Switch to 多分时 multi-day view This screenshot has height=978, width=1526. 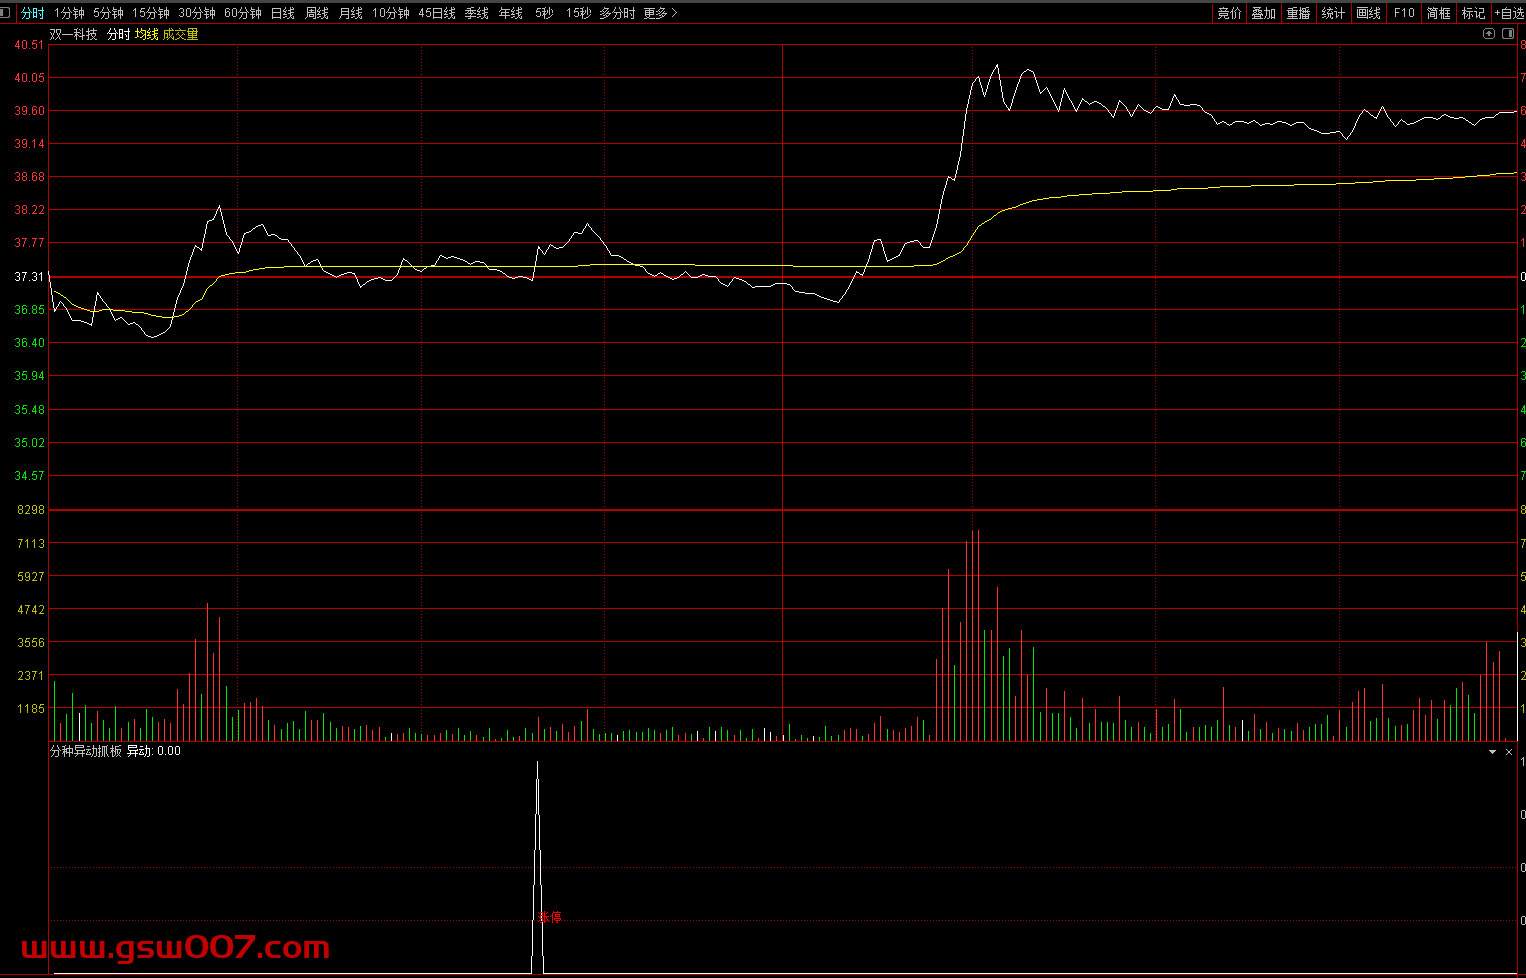click(x=617, y=13)
